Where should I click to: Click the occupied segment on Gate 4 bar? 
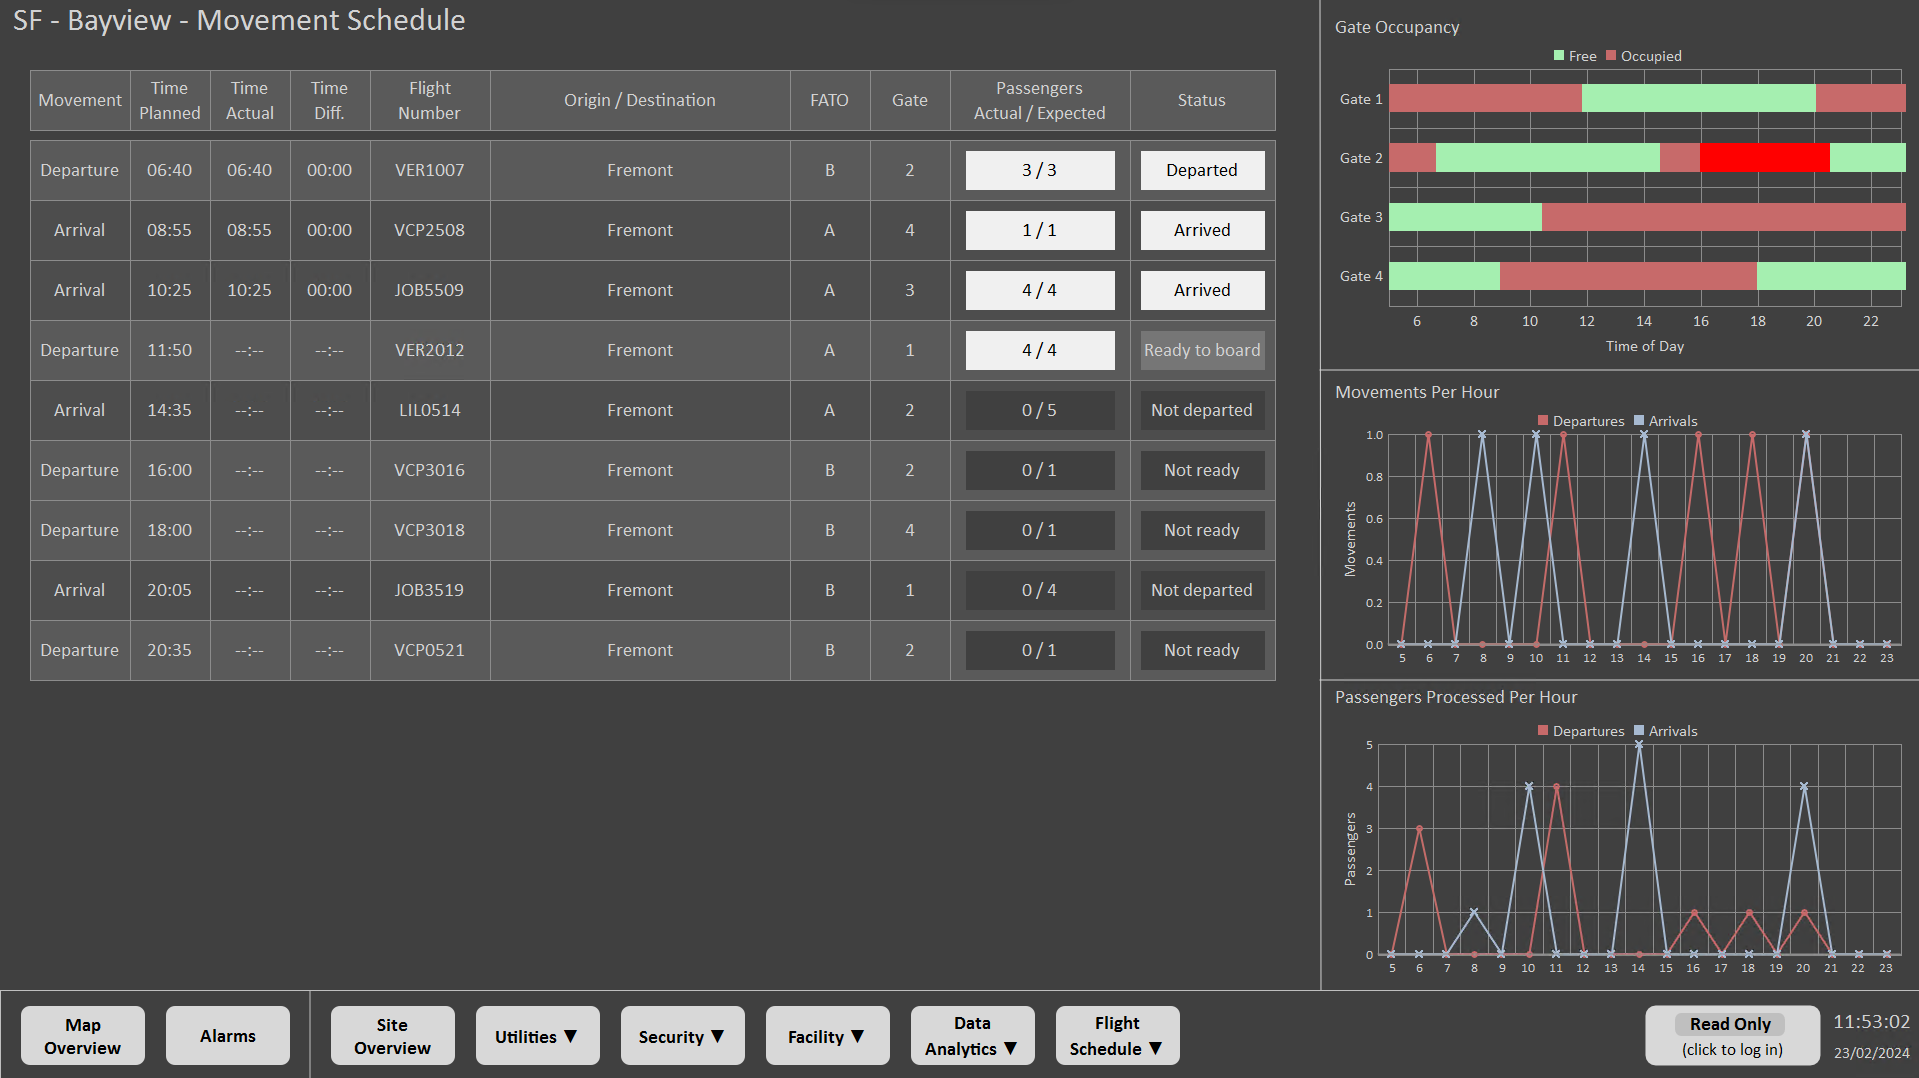pyautogui.click(x=1628, y=276)
